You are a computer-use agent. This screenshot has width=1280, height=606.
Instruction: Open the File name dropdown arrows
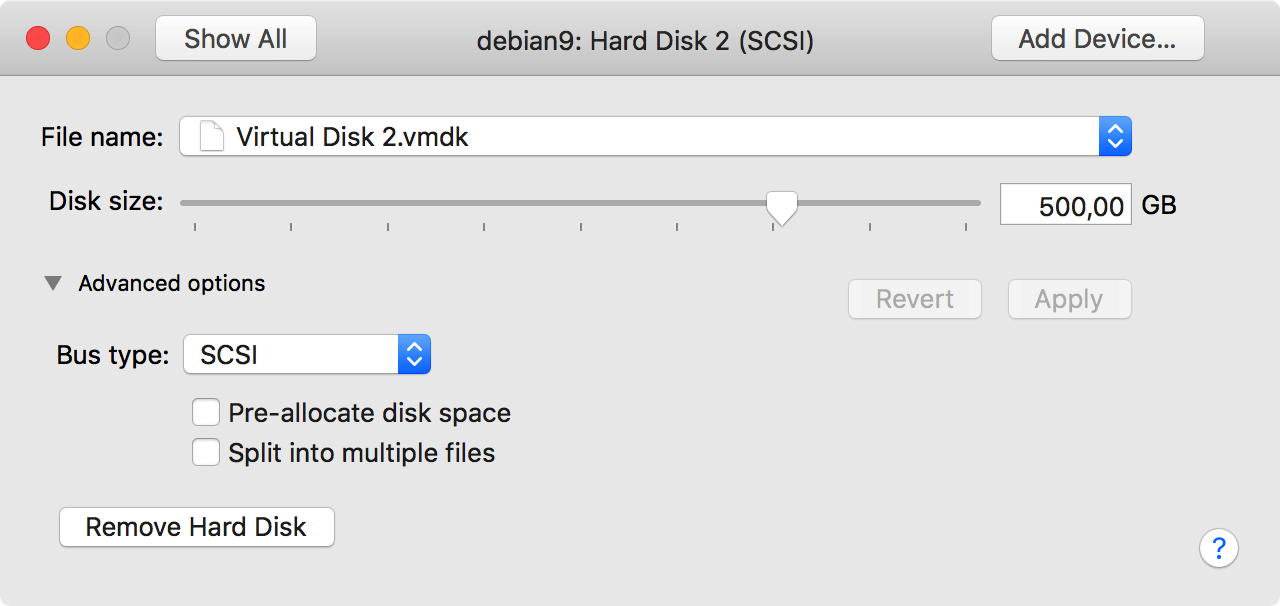[1115, 136]
